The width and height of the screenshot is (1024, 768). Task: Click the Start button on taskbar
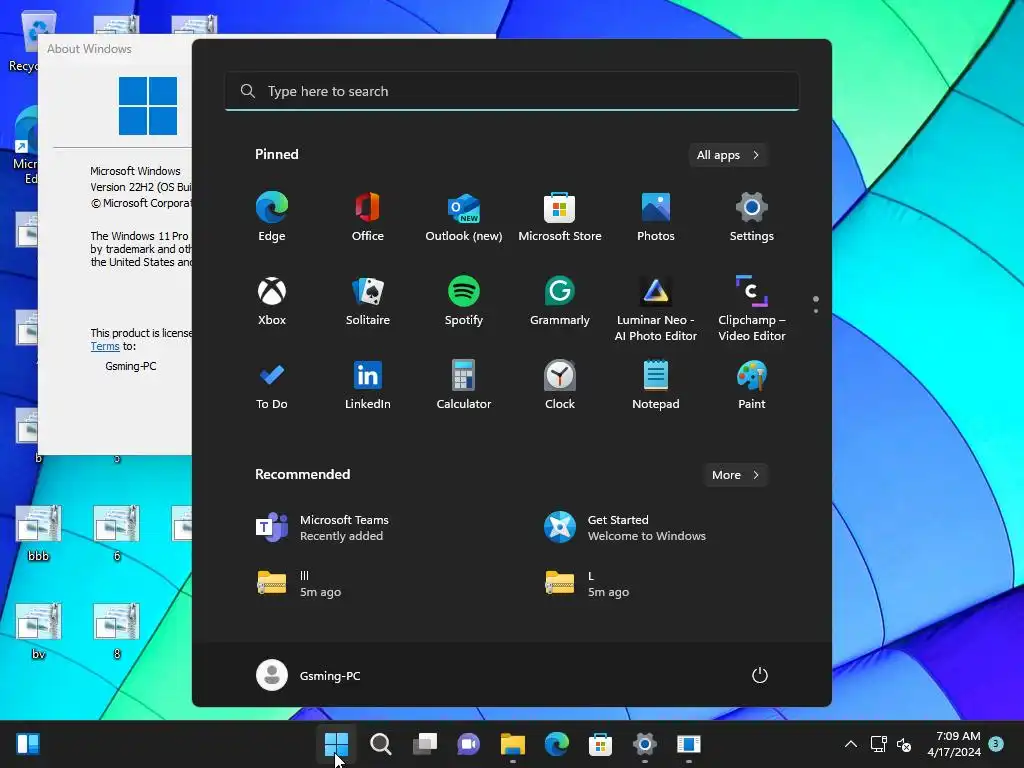pyautogui.click(x=337, y=744)
